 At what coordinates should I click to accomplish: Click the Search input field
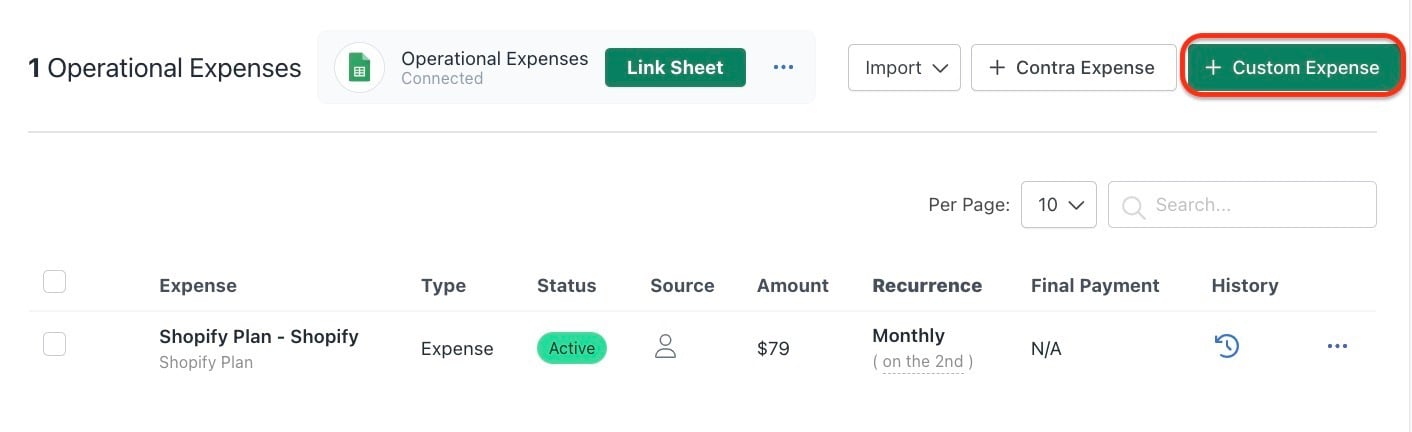coord(1242,204)
